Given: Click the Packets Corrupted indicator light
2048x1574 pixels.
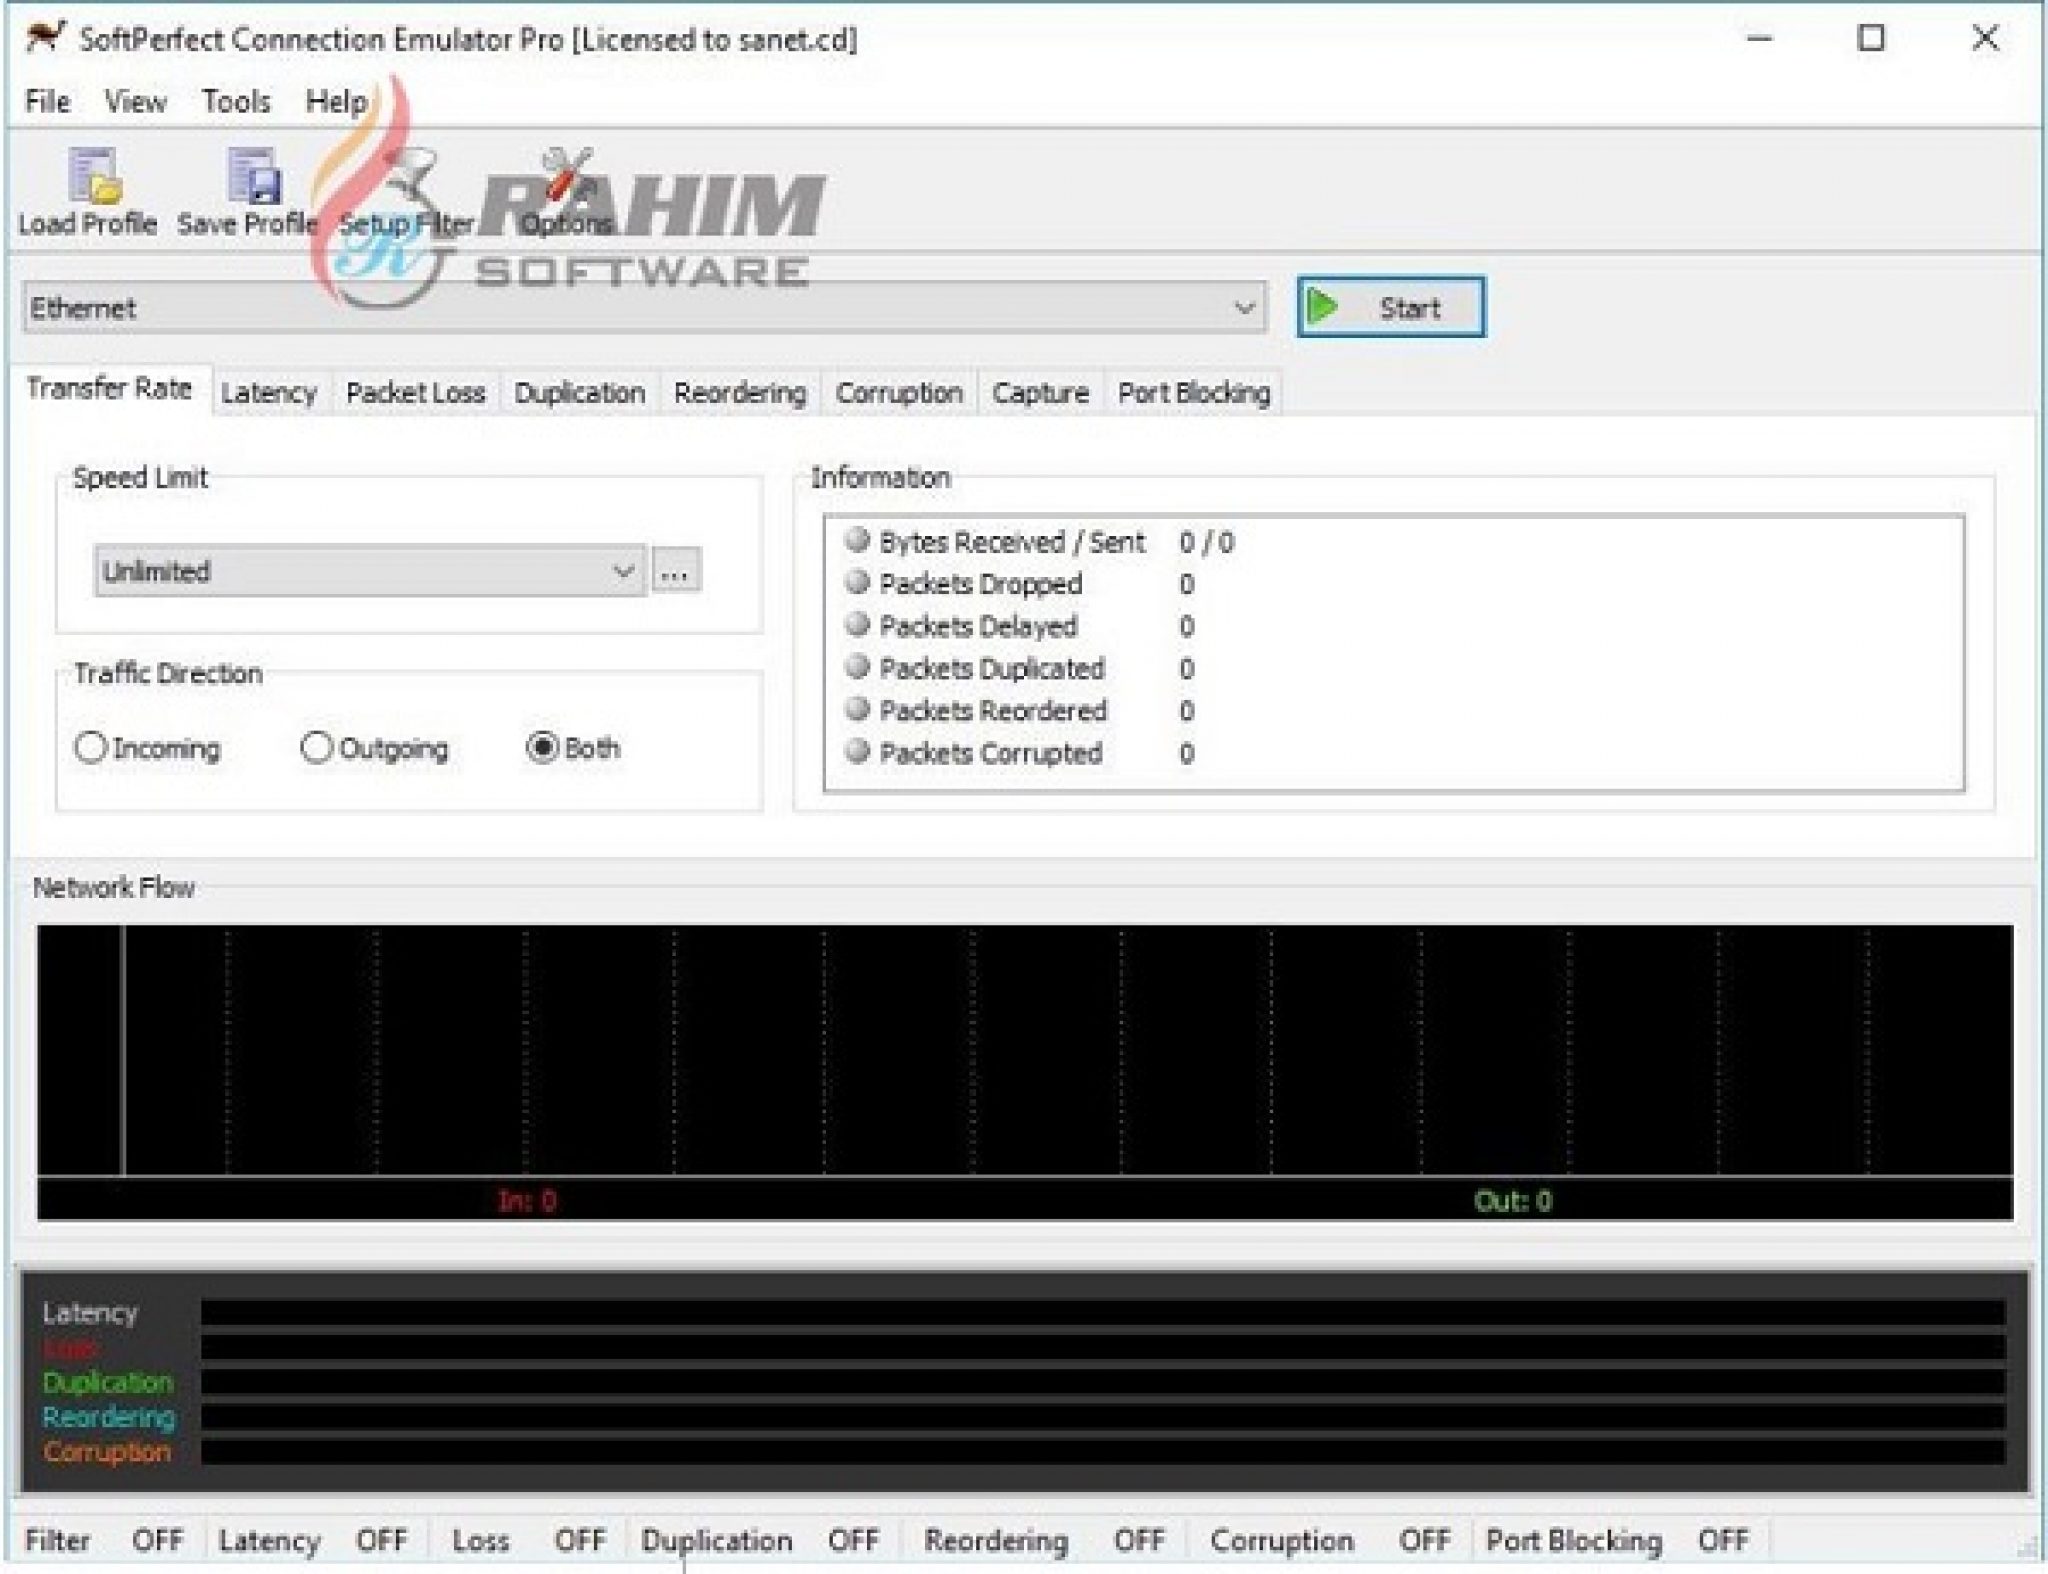Looking at the screenshot, I should pyautogui.click(x=857, y=751).
